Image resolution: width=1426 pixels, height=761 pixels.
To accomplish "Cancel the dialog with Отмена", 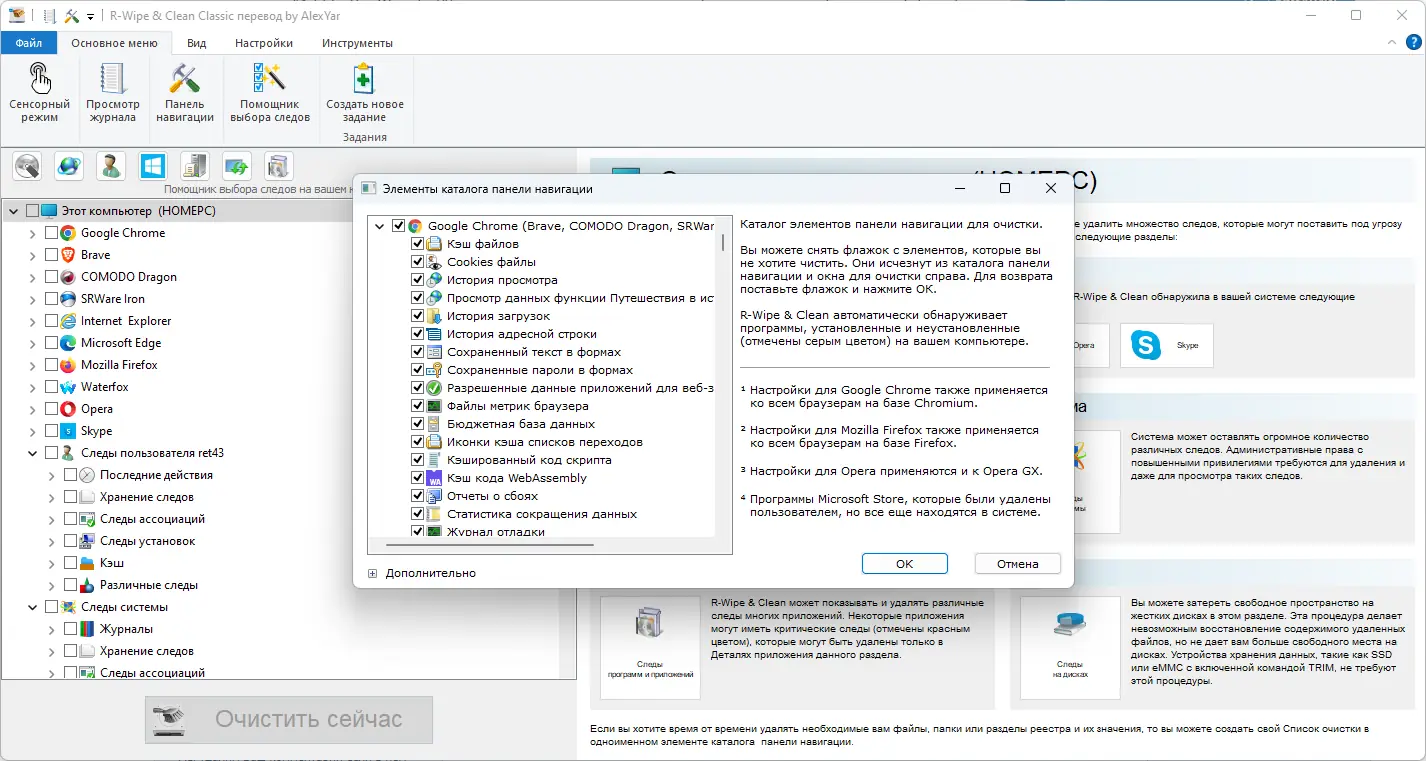I will [x=1018, y=564].
